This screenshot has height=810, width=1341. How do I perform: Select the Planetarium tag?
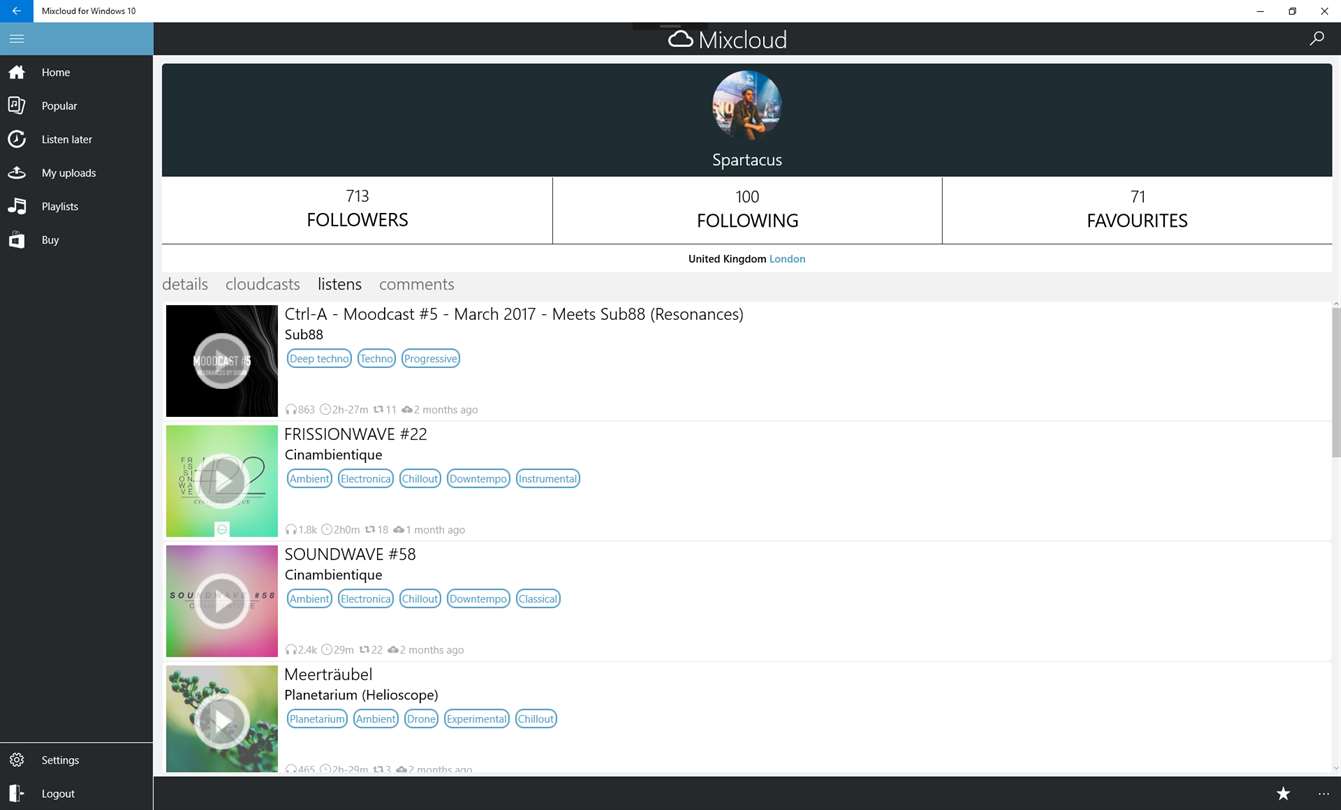pos(317,718)
